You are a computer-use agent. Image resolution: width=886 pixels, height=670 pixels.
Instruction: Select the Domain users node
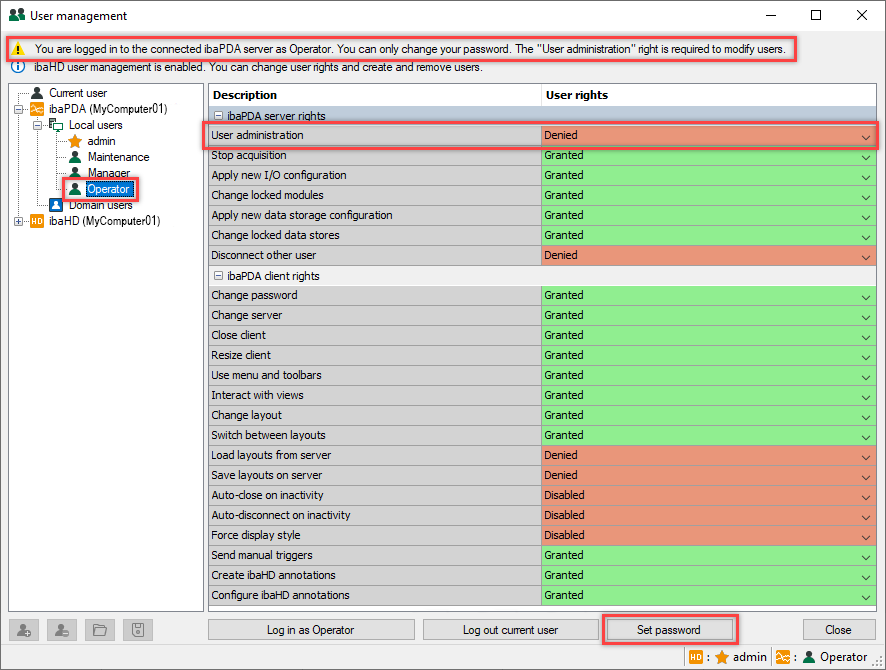coord(100,205)
